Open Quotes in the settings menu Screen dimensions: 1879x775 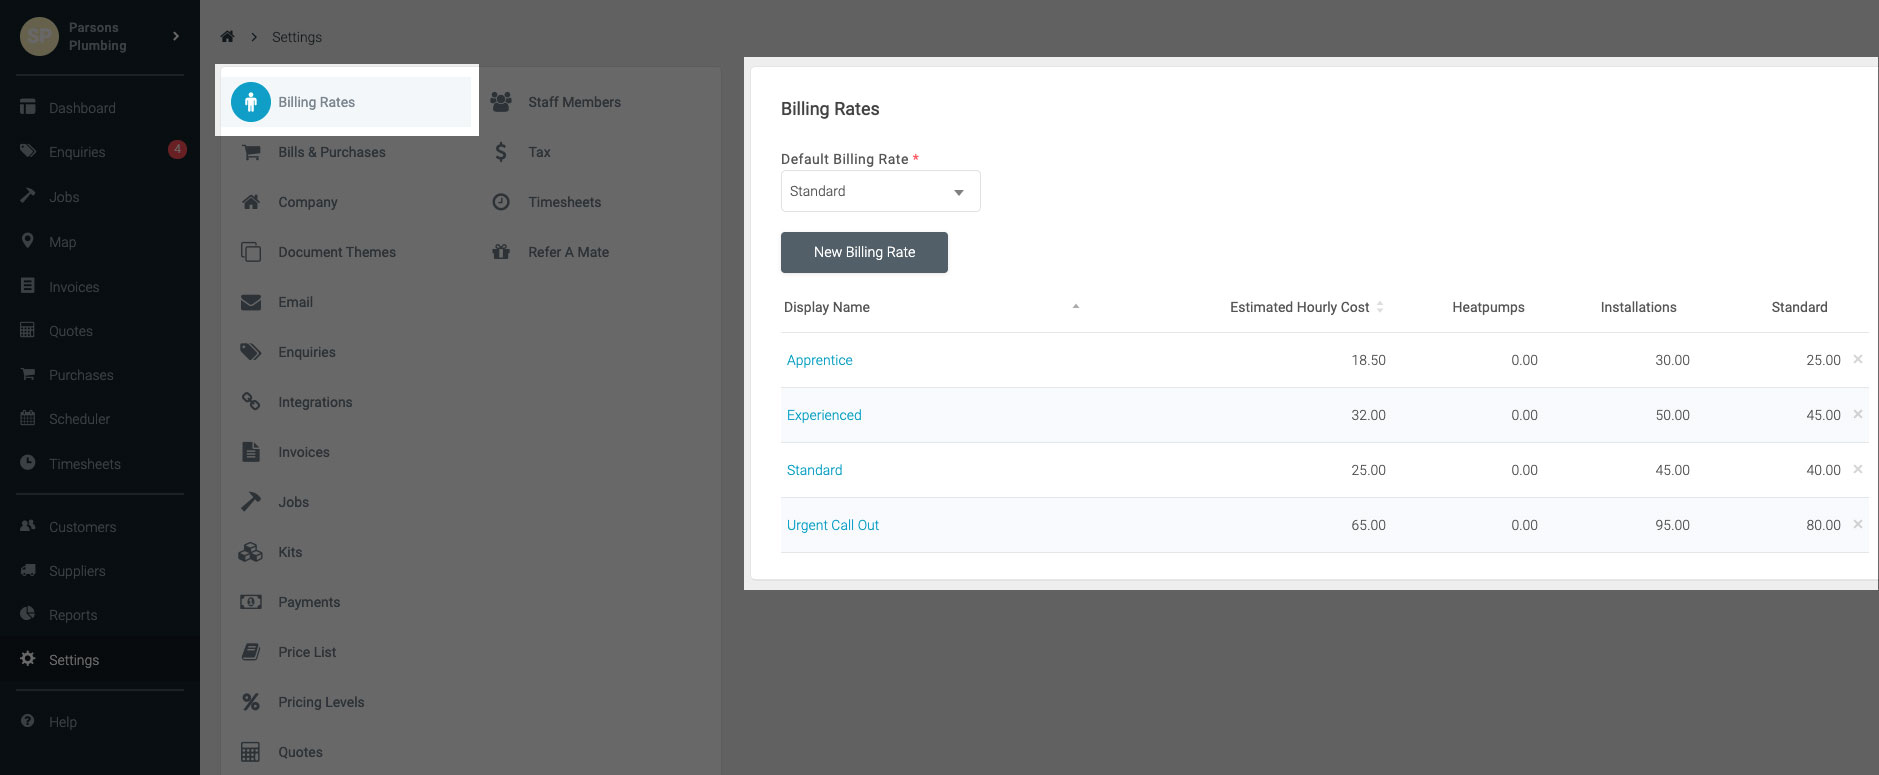tap(300, 752)
